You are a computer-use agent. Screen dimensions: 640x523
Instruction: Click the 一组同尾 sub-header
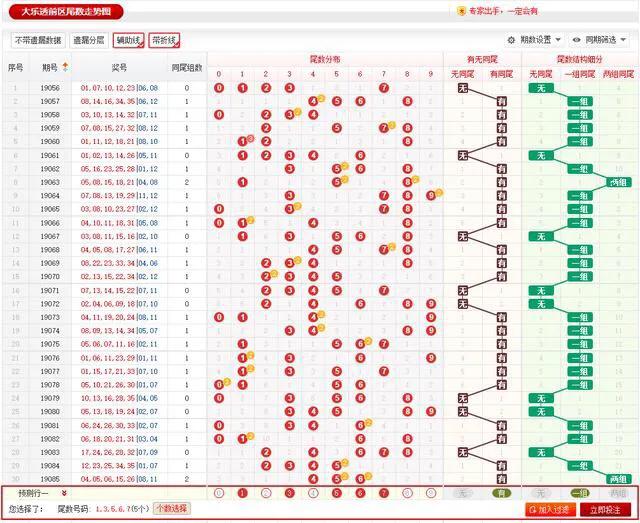point(580,74)
